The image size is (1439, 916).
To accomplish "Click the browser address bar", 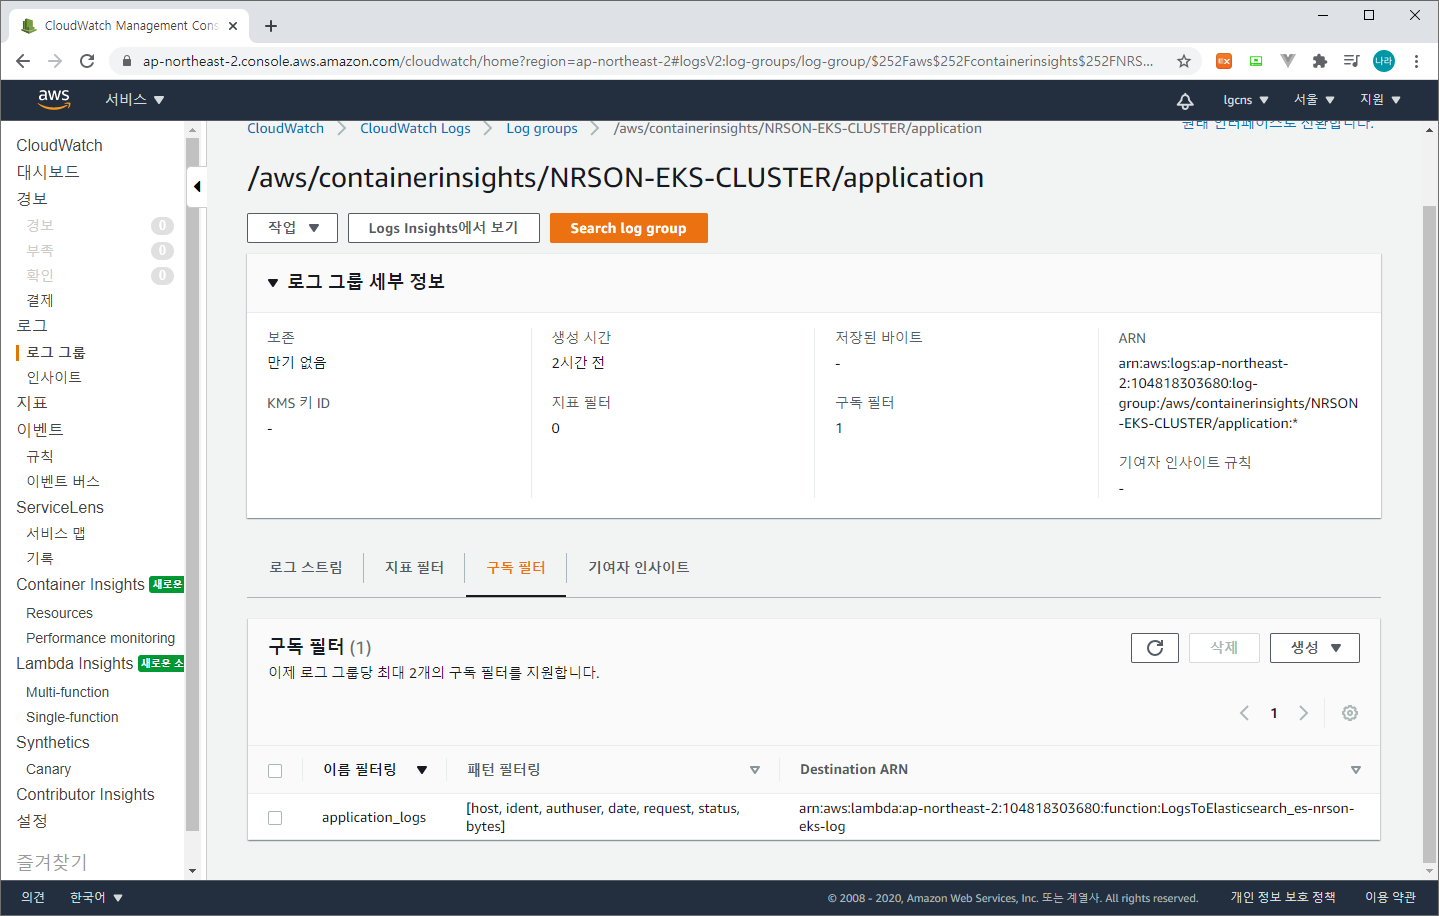I will (647, 61).
